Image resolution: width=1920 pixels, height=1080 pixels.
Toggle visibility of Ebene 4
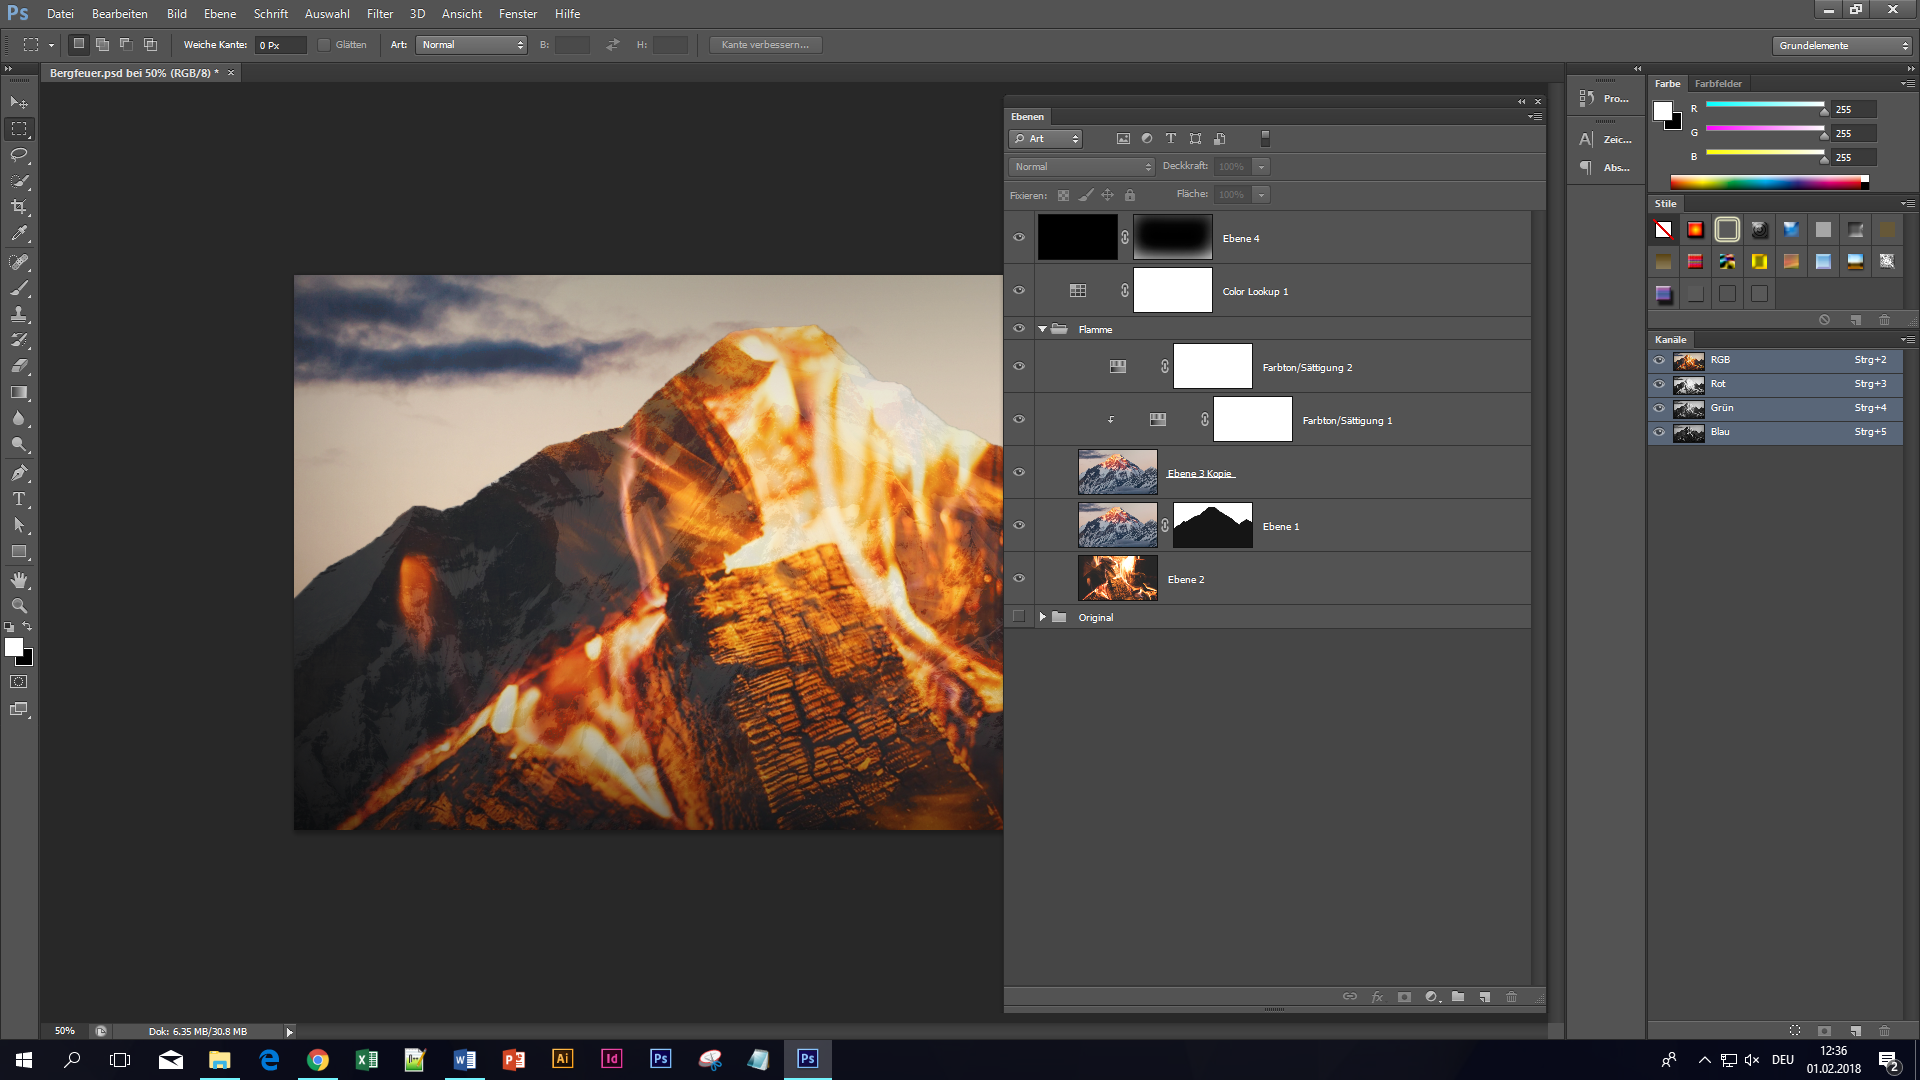(1018, 237)
